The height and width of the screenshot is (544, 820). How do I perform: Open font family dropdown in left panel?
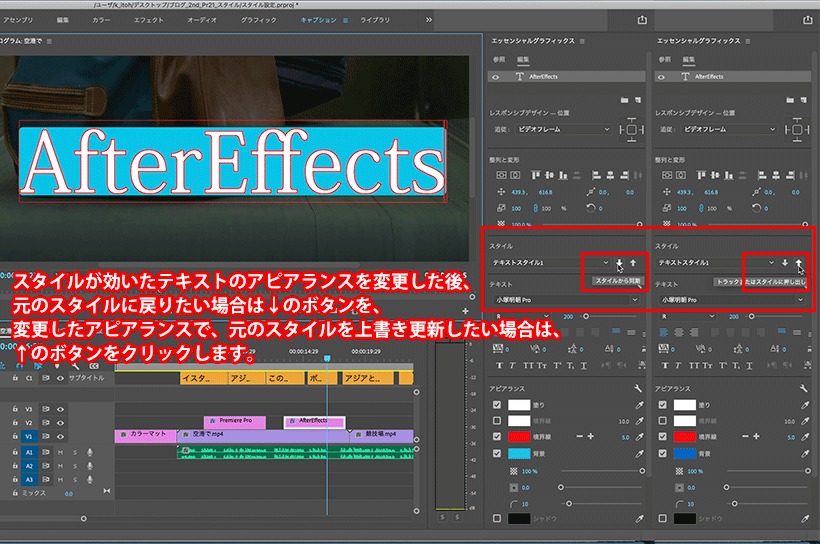[x=566, y=300]
